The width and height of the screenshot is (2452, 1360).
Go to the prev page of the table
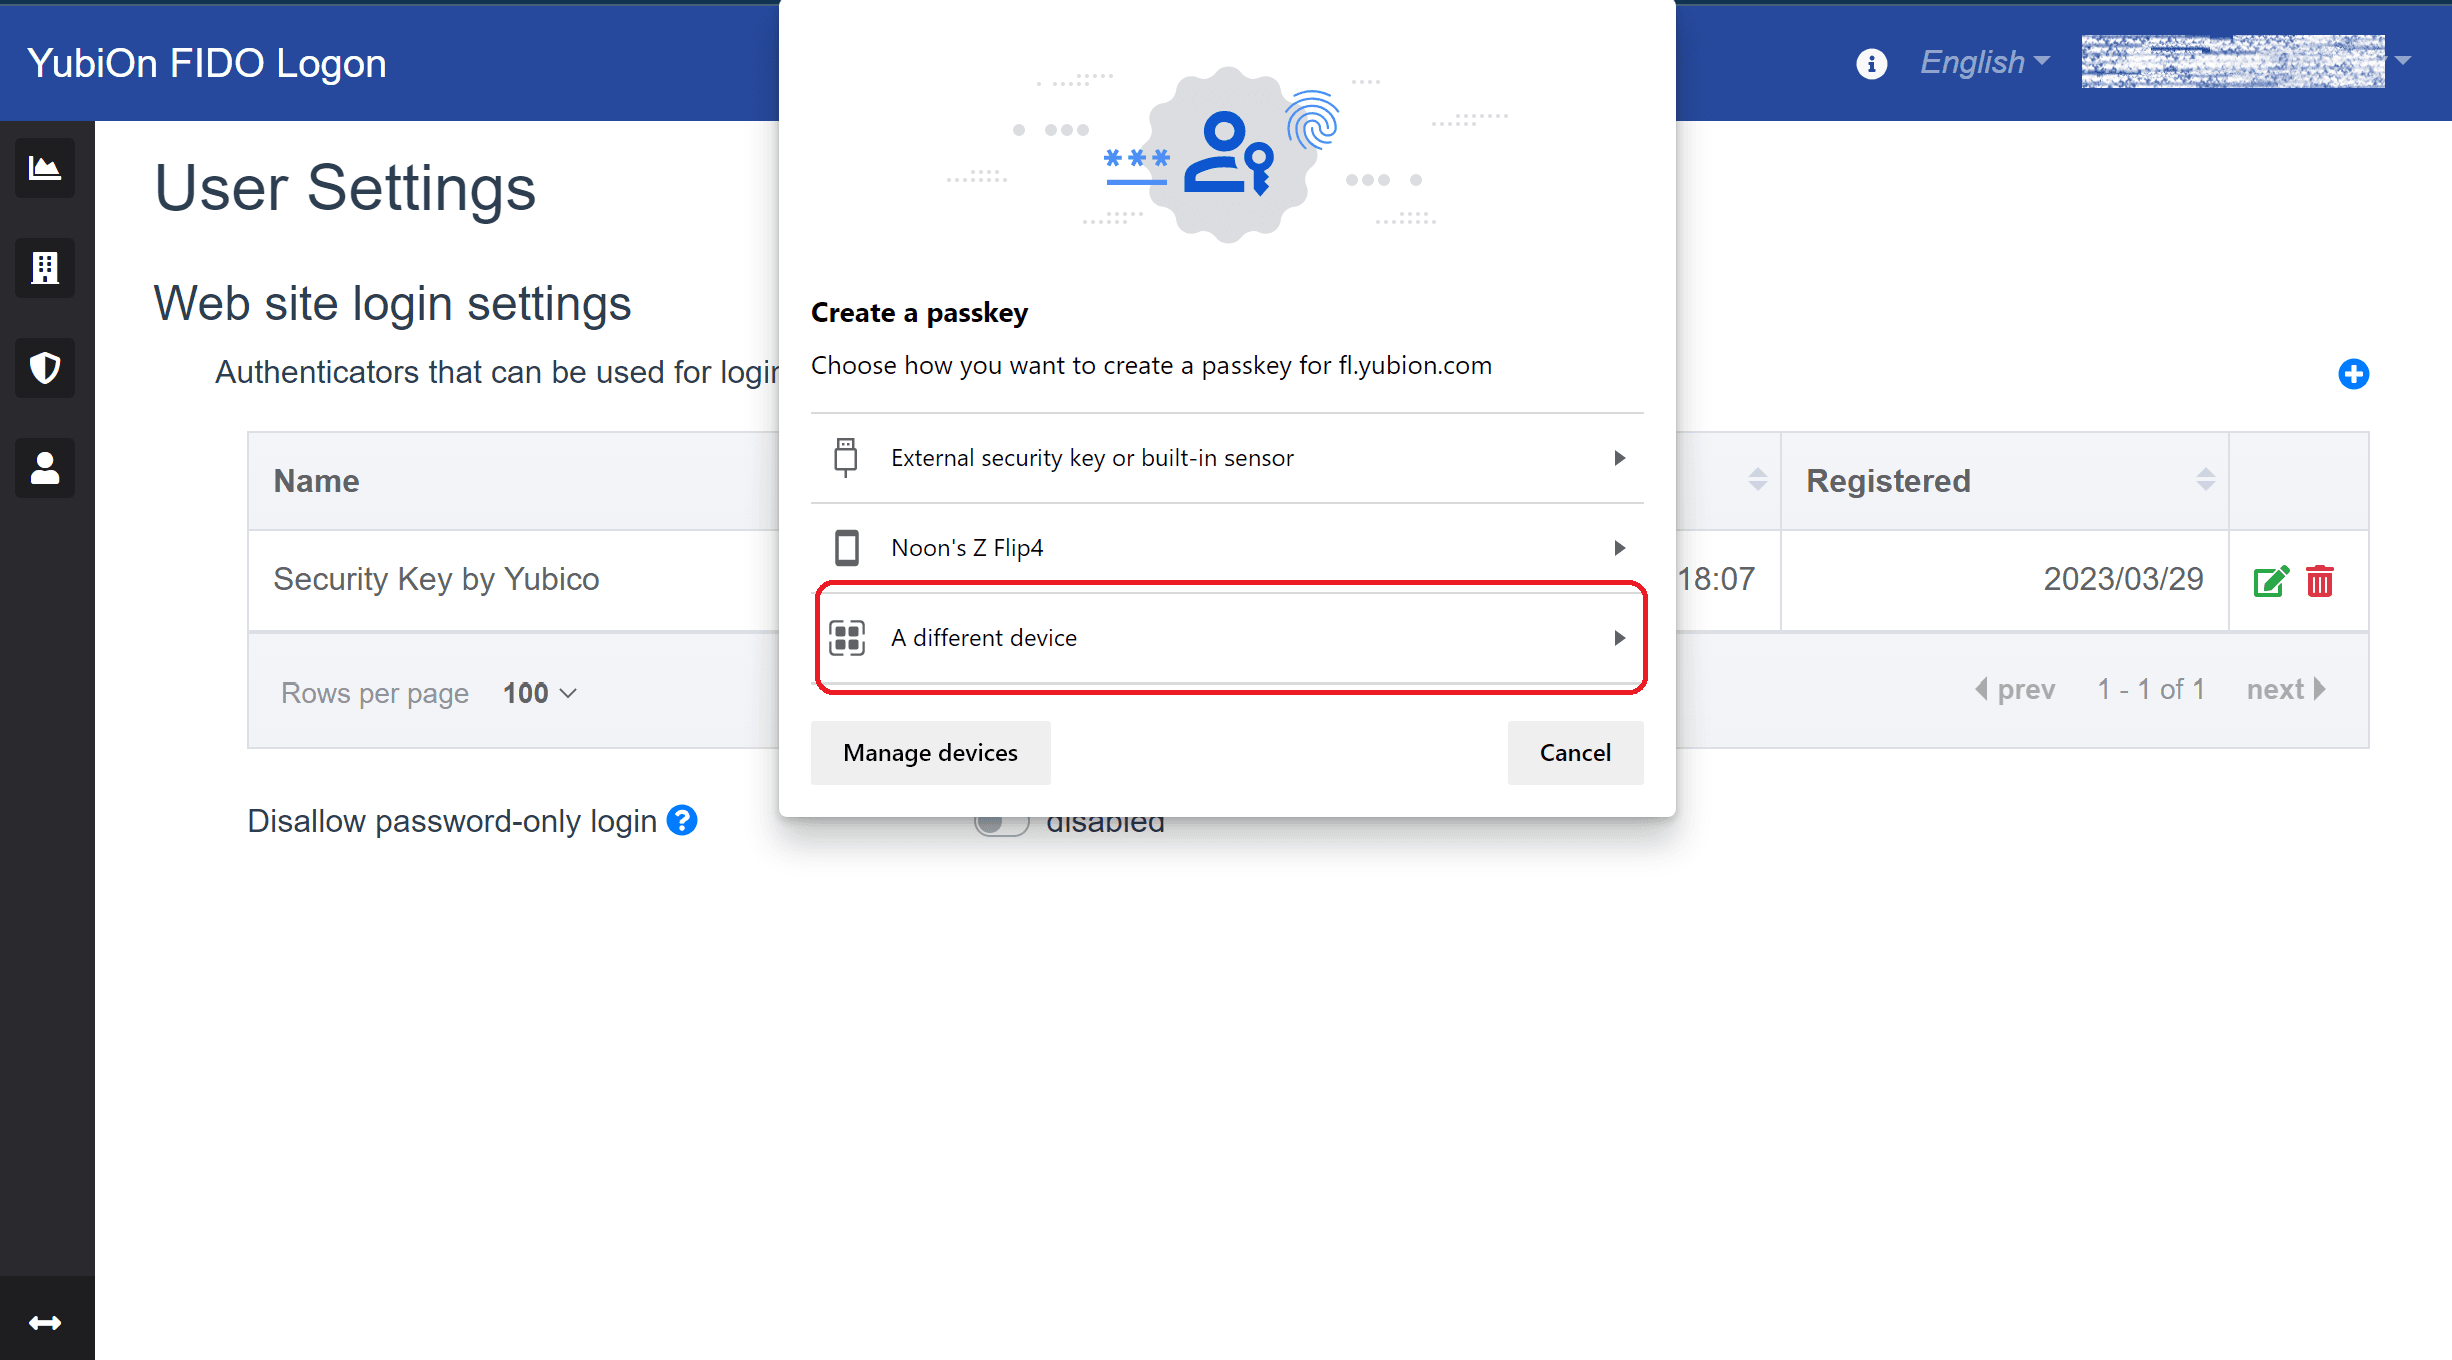(2015, 689)
